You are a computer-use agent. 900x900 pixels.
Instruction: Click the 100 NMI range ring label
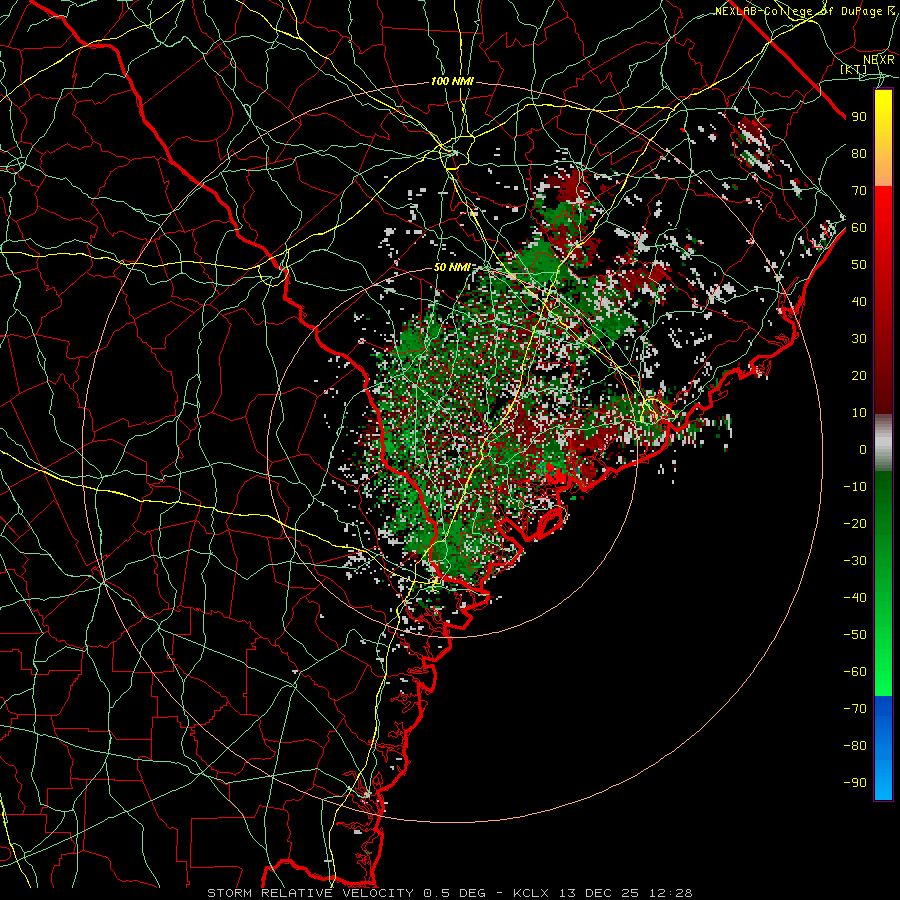tap(452, 82)
